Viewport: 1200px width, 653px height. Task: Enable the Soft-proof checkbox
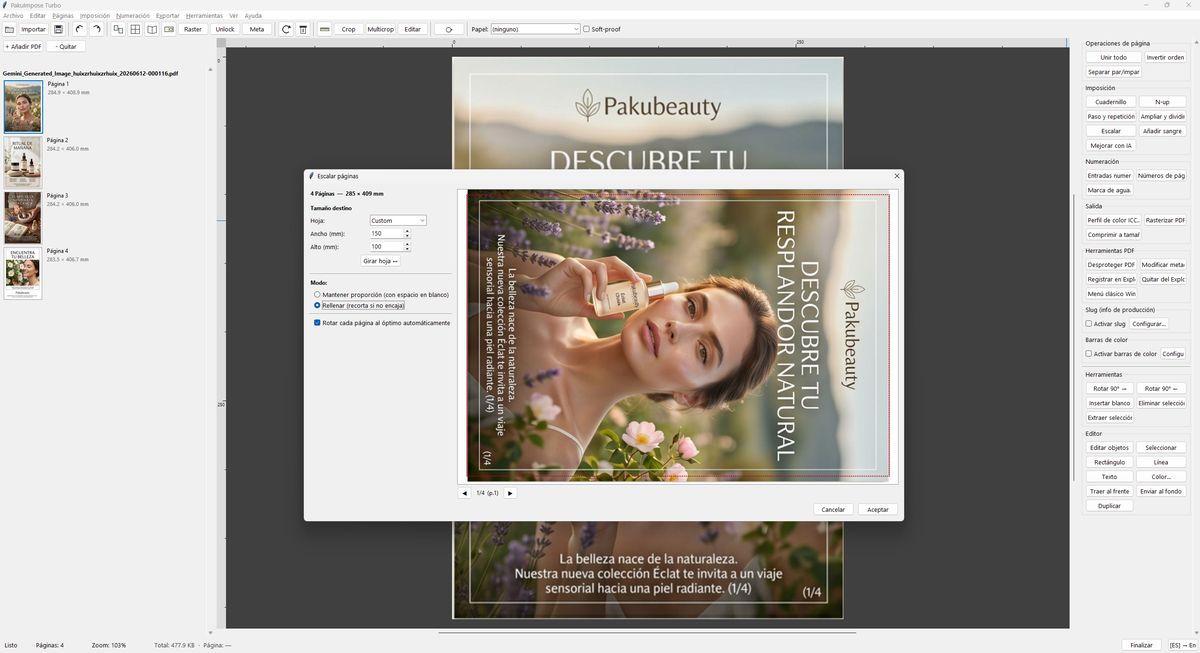click(586, 29)
